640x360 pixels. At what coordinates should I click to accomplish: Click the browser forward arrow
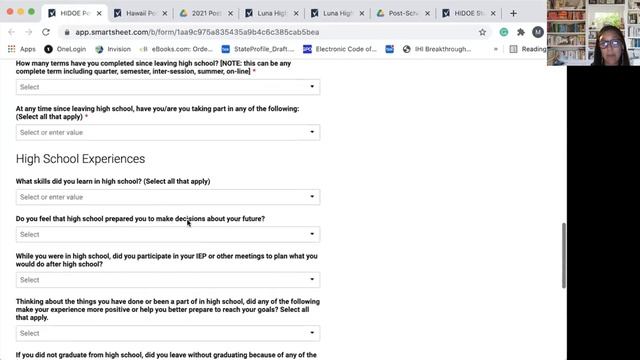(29, 32)
